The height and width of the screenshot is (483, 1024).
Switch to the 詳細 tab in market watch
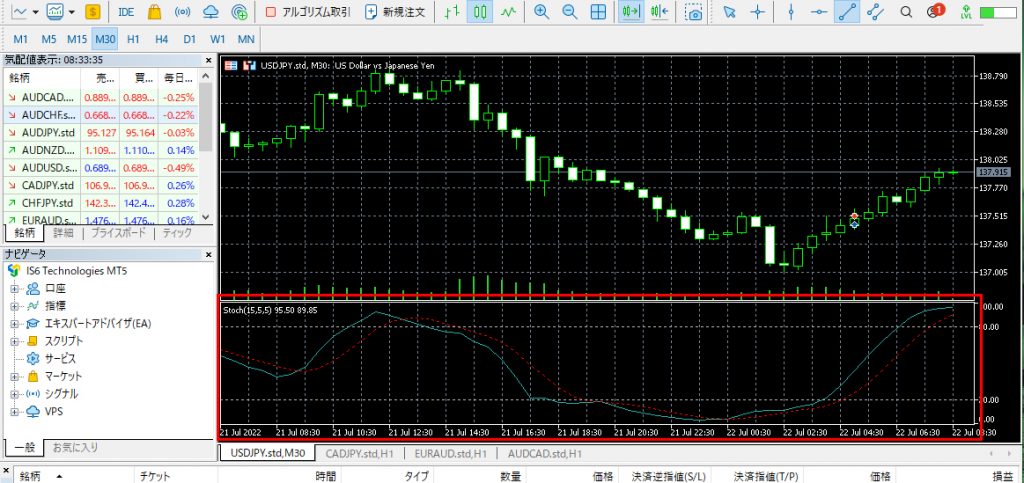[63, 232]
